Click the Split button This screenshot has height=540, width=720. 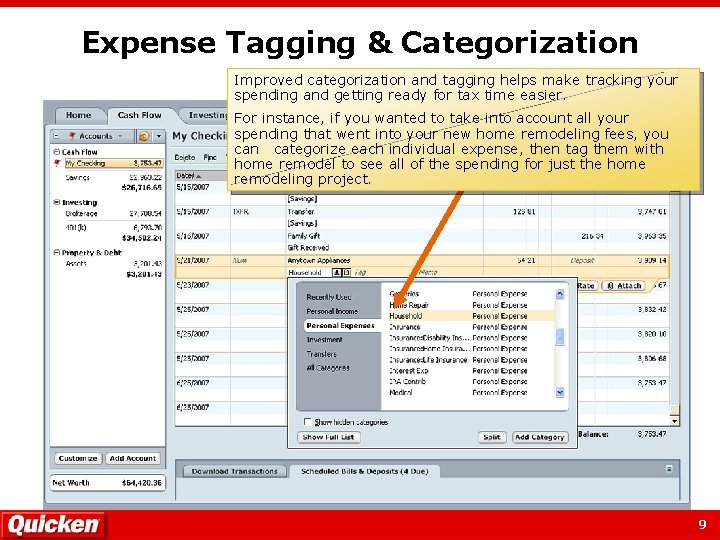pyautogui.click(x=492, y=437)
